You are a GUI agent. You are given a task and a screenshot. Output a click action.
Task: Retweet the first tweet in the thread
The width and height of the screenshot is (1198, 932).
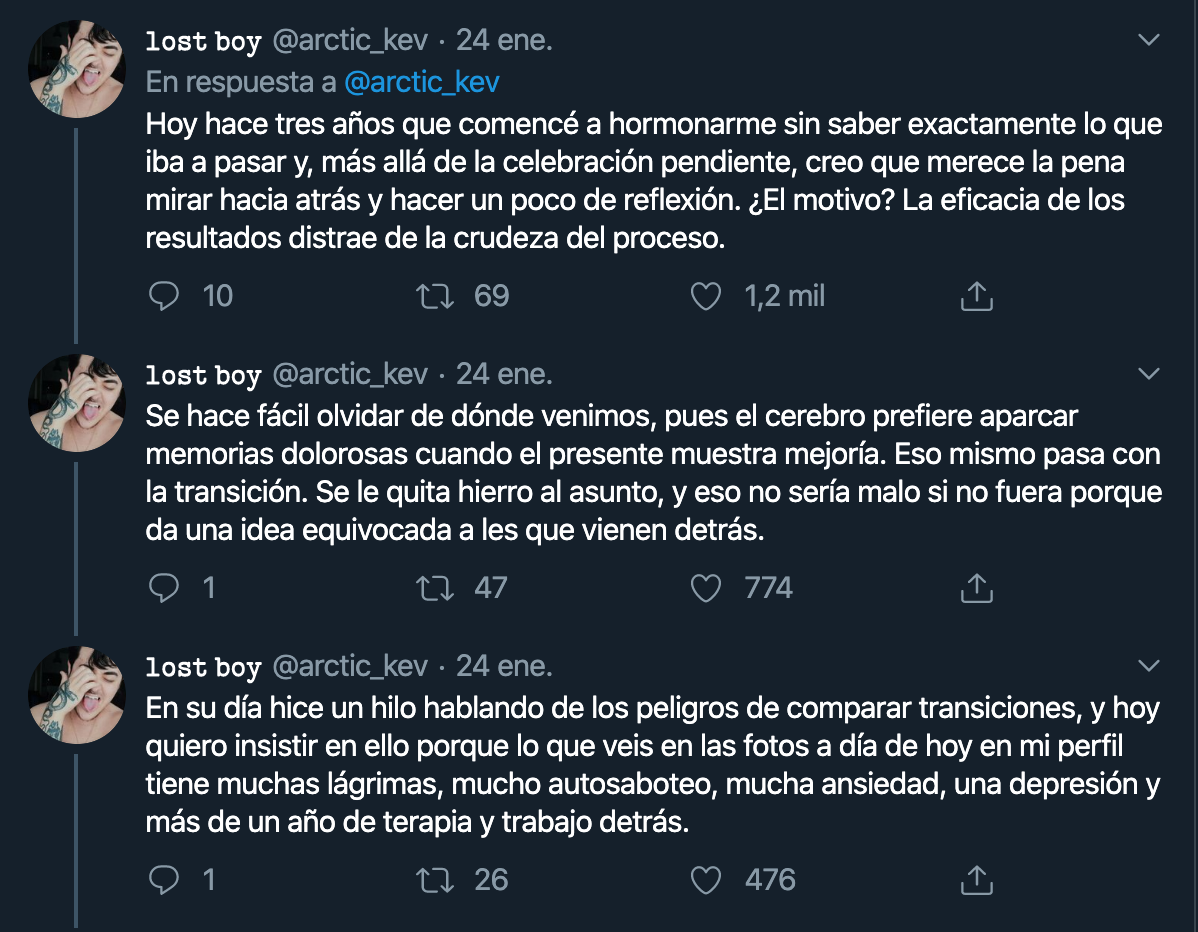coord(436,296)
